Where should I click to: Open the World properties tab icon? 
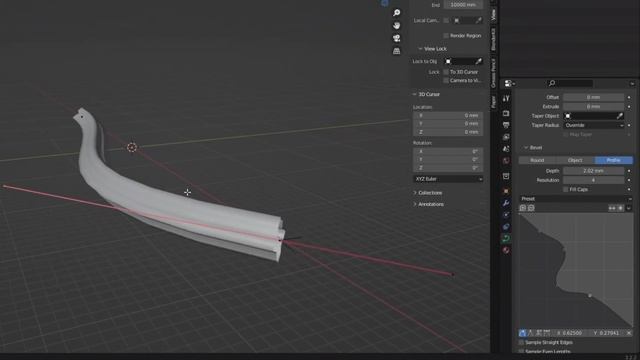(x=506, y=160)
